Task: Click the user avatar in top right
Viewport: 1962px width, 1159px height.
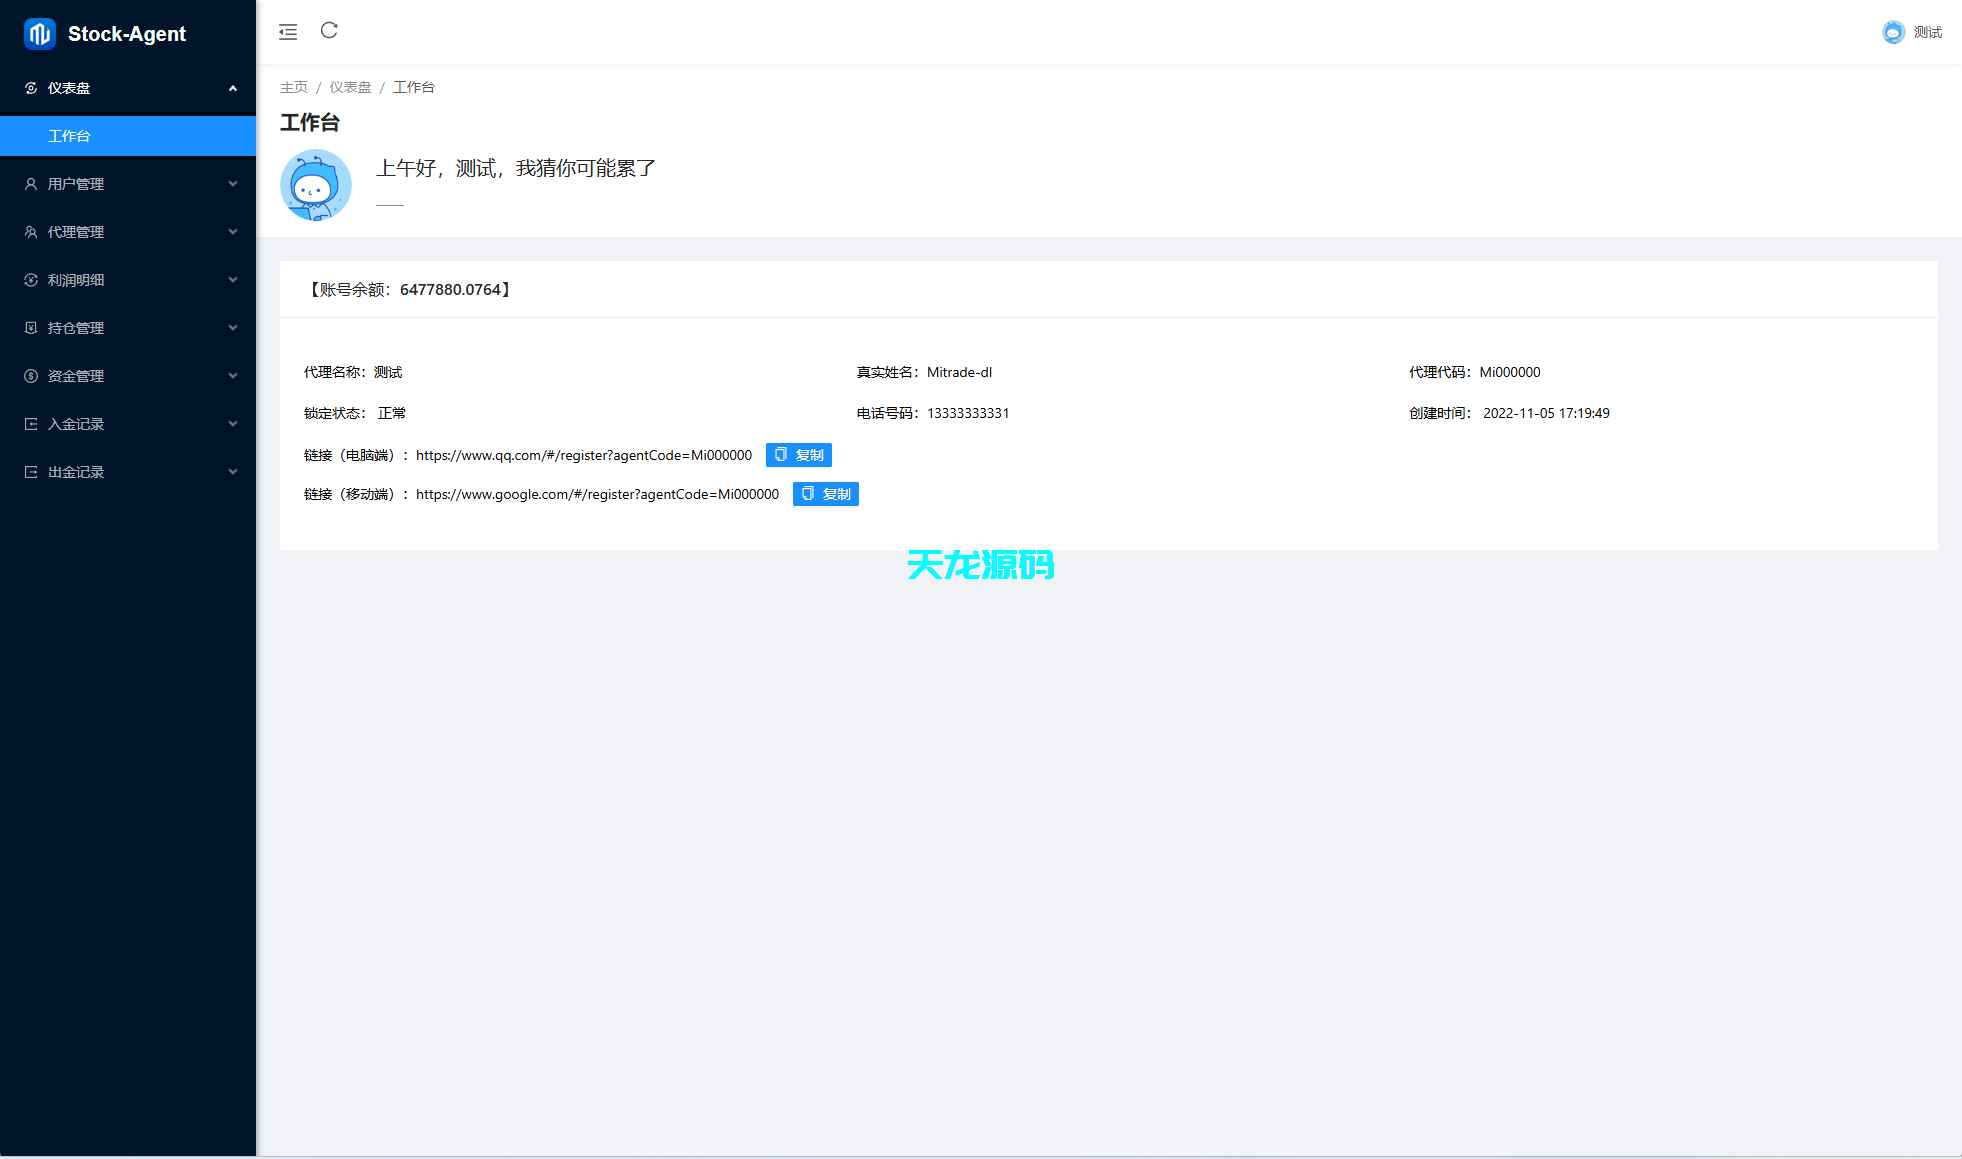Action: pos(1892,31)
